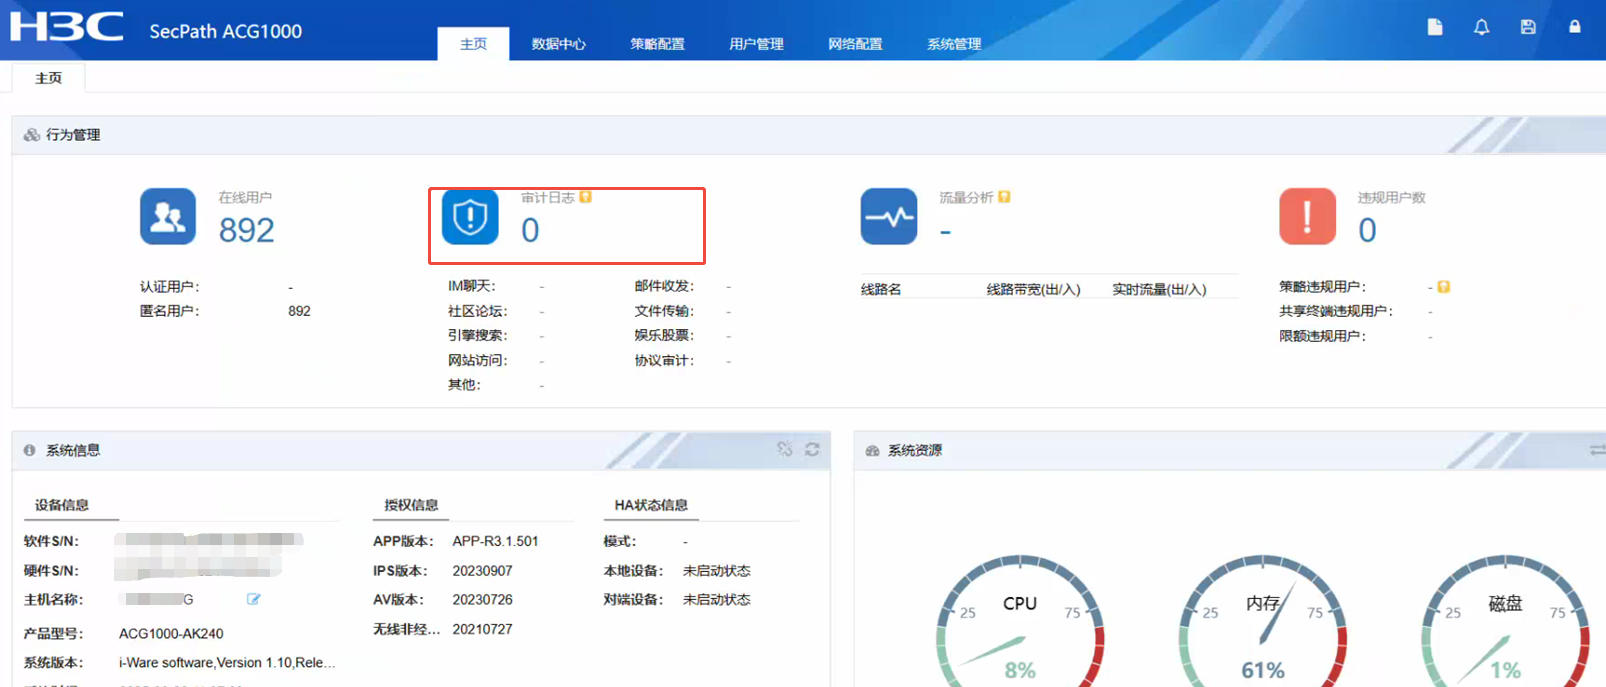Click the online users count 892
Image resolution: width=1606 pixels, height=687 pixels.
[246, 231]
